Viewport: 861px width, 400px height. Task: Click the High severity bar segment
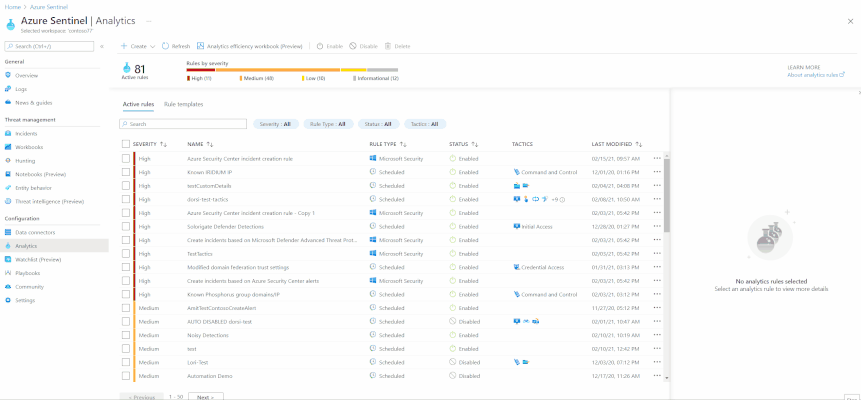coord(201,70)
